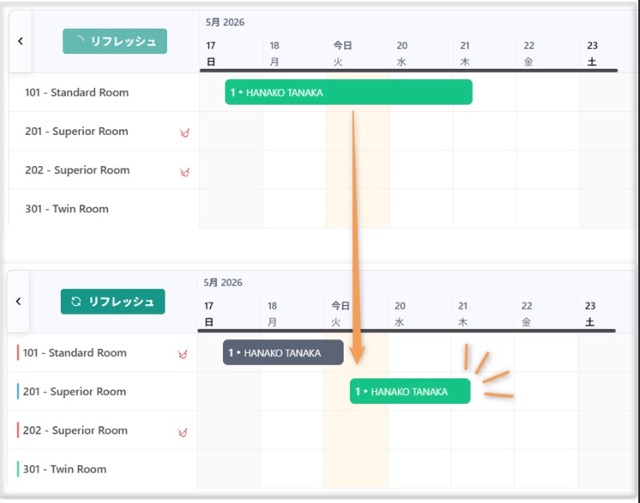
Task: Click date '18 月' header in upper calendar
Action: (274, 53)
